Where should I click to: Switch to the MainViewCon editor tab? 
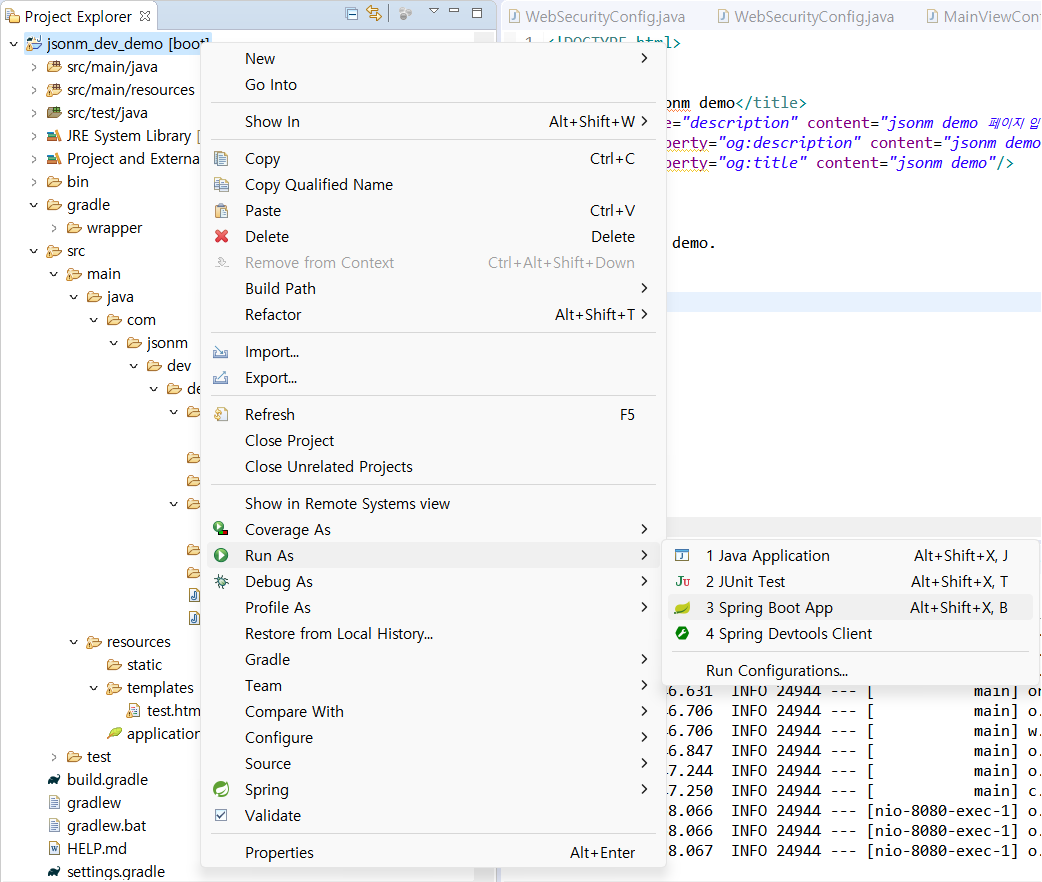click(984, 17)
